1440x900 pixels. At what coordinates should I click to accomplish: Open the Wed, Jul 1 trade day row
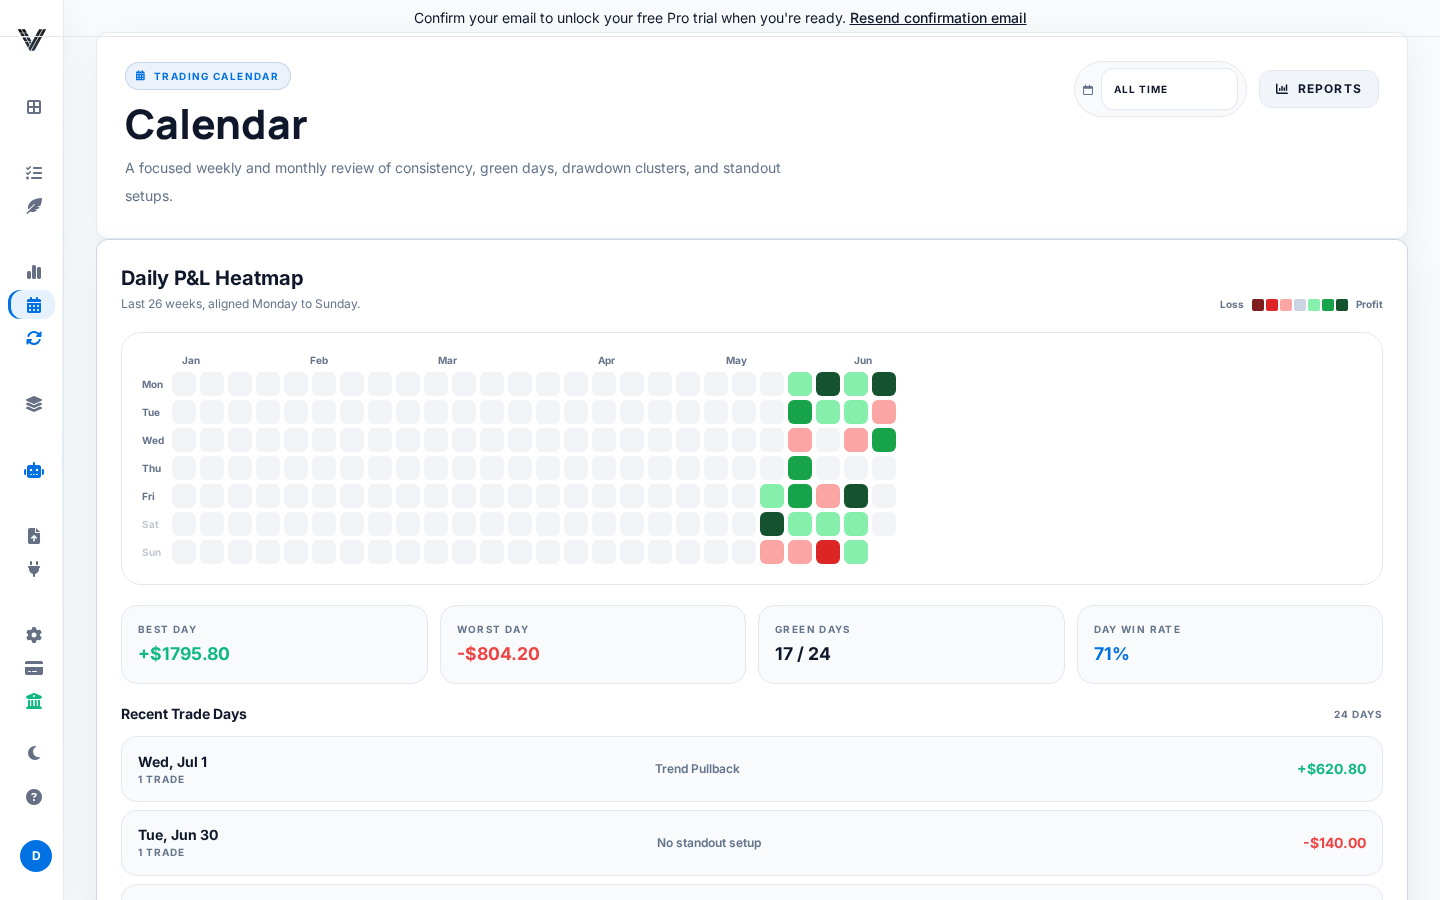click(752, 769)
